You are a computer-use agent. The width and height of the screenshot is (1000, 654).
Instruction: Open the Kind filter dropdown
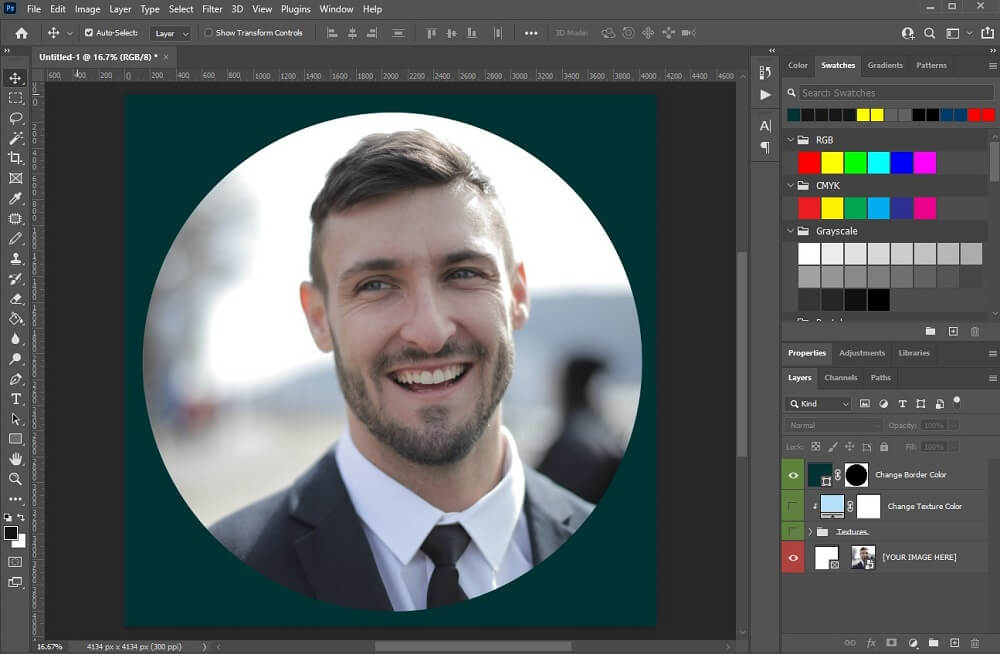tap(819, 404)
